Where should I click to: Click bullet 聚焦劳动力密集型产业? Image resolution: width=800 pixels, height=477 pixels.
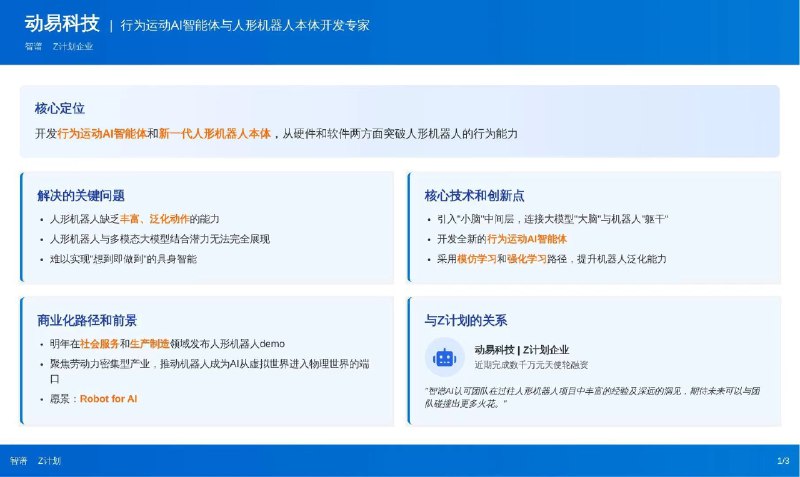pos(209,371)
